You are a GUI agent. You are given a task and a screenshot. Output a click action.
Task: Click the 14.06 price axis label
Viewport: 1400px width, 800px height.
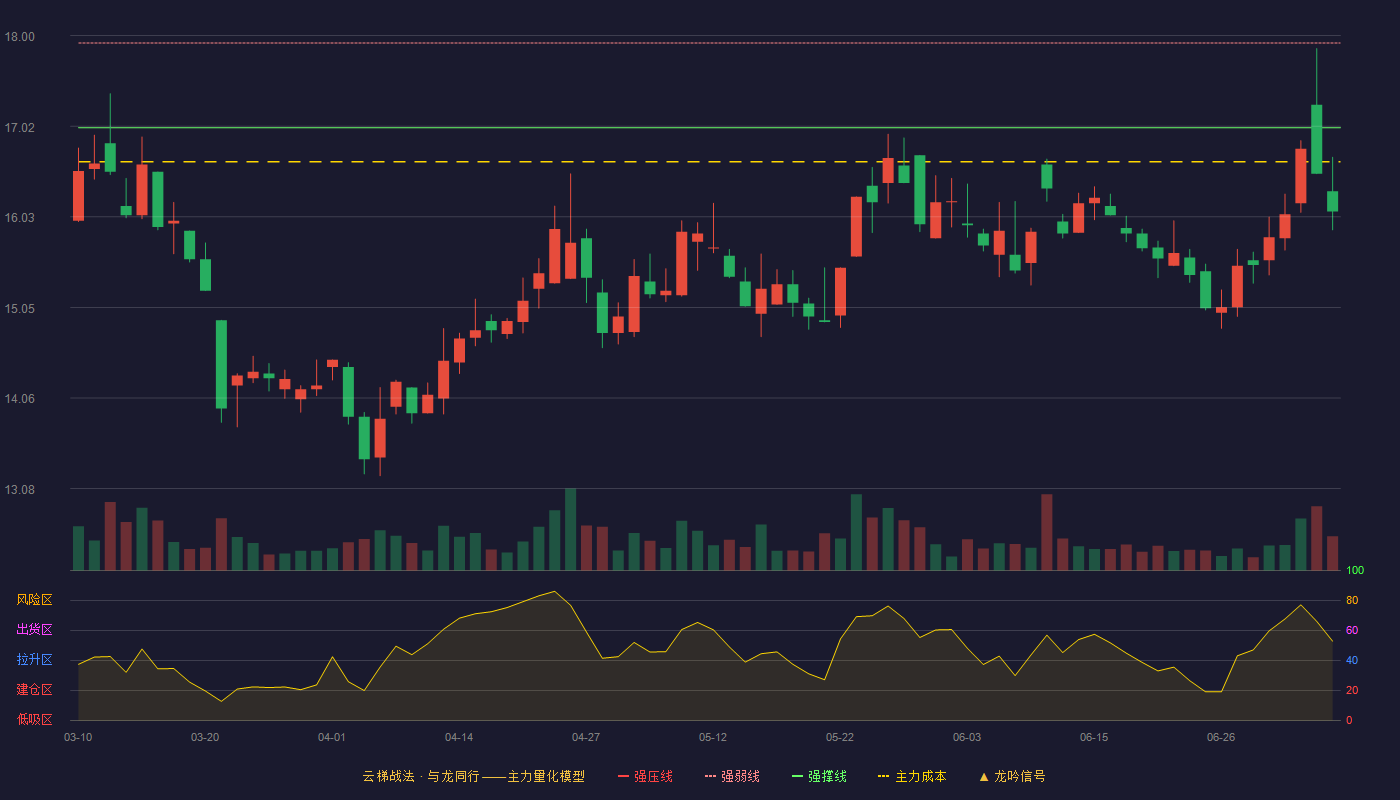pyautogui.click(x=19, y=399)
